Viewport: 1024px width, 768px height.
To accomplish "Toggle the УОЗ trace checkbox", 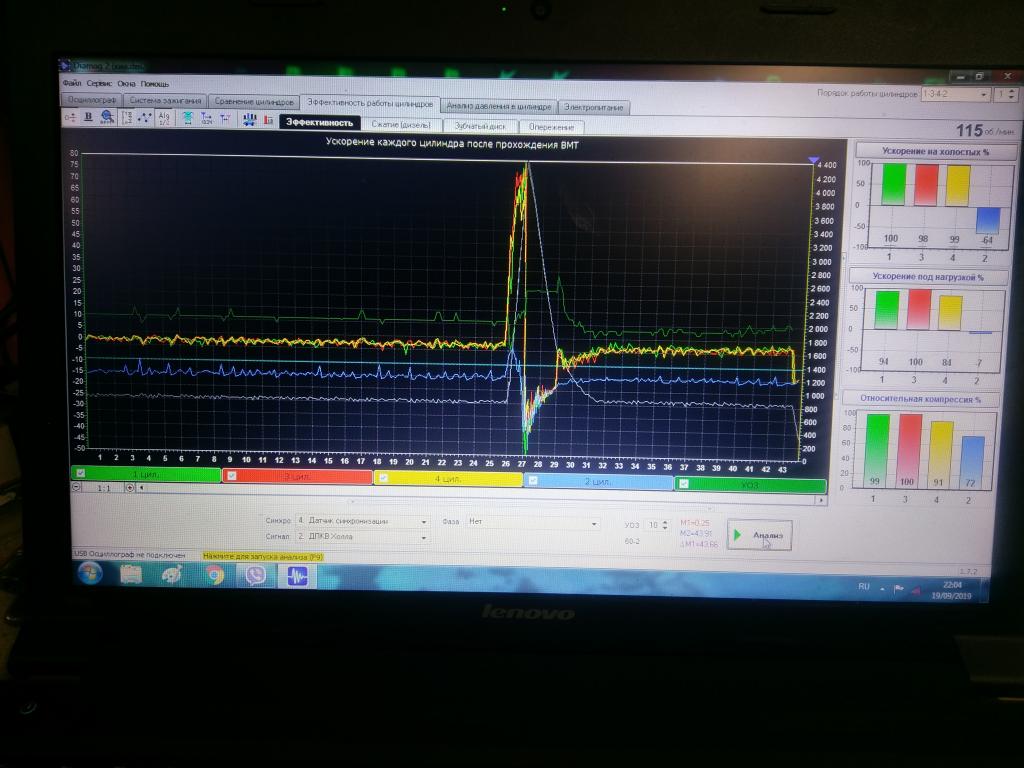I will tap(683, 483).
